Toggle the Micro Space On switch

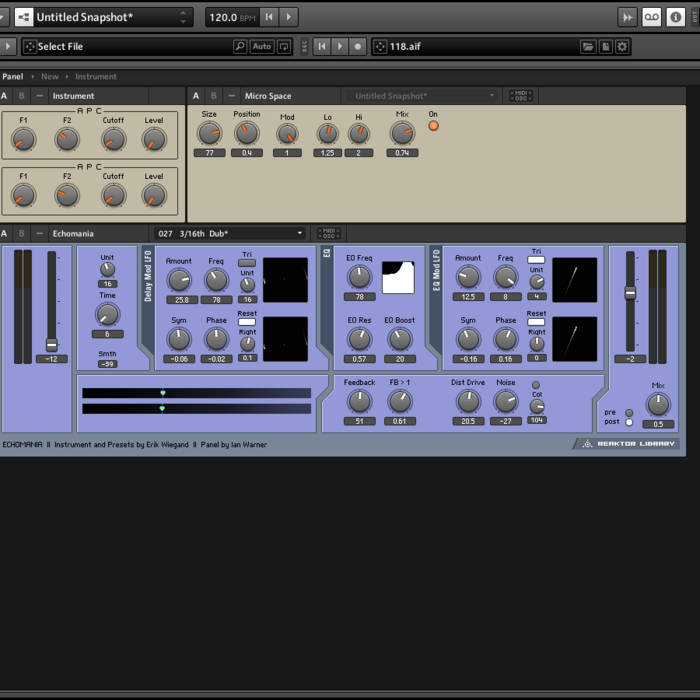(x=433, y=126)
